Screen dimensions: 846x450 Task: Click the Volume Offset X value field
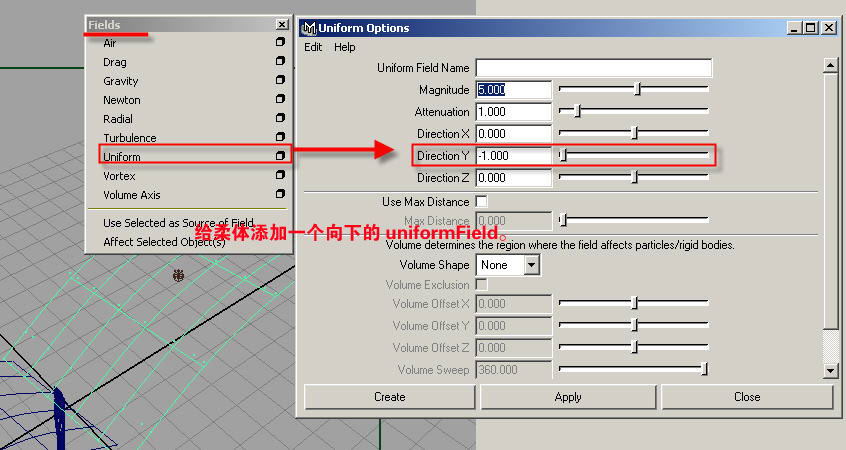pos(514,304)
